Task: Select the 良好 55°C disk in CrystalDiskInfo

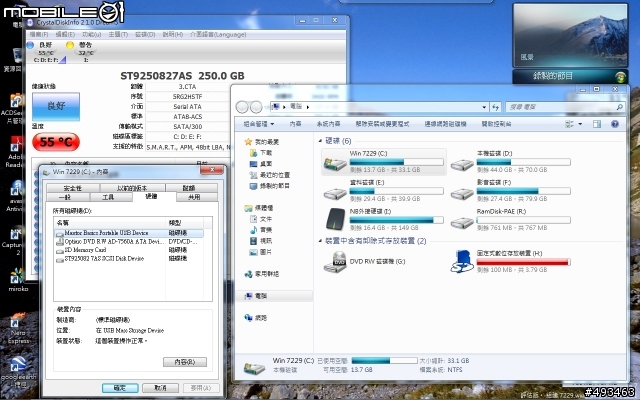Action: click(46, 52)
